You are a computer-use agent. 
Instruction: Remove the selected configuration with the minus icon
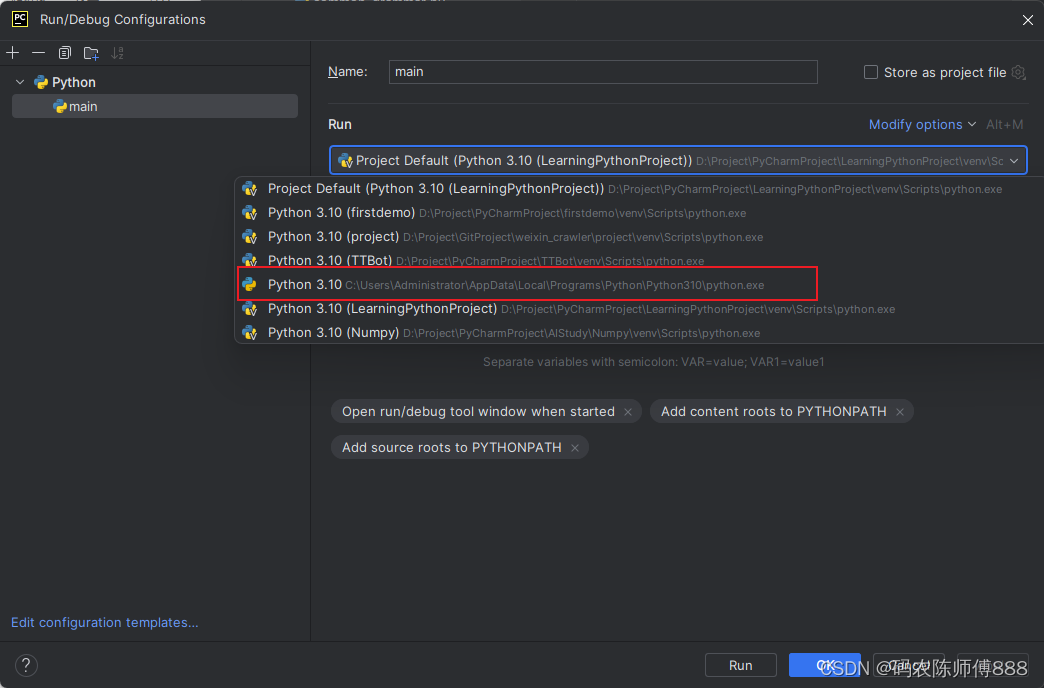click(39, 53)
